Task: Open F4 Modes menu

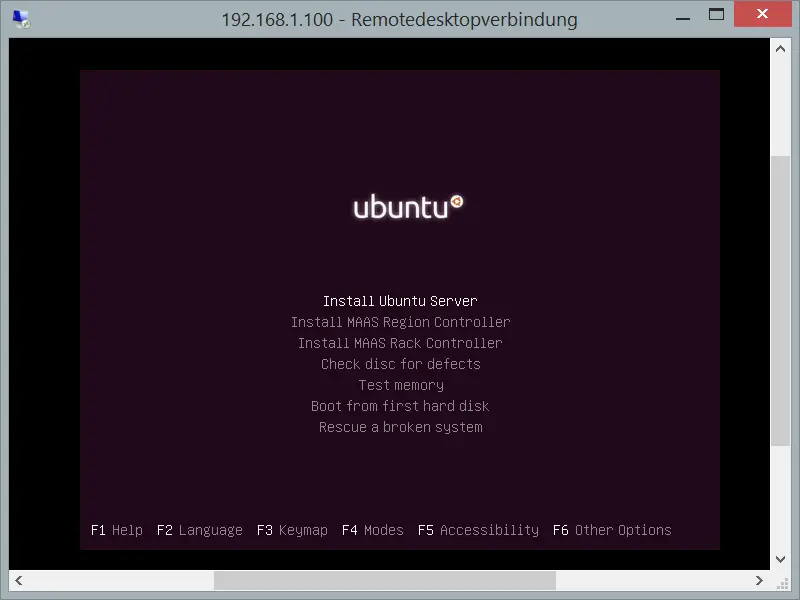Action: (372, 530)
